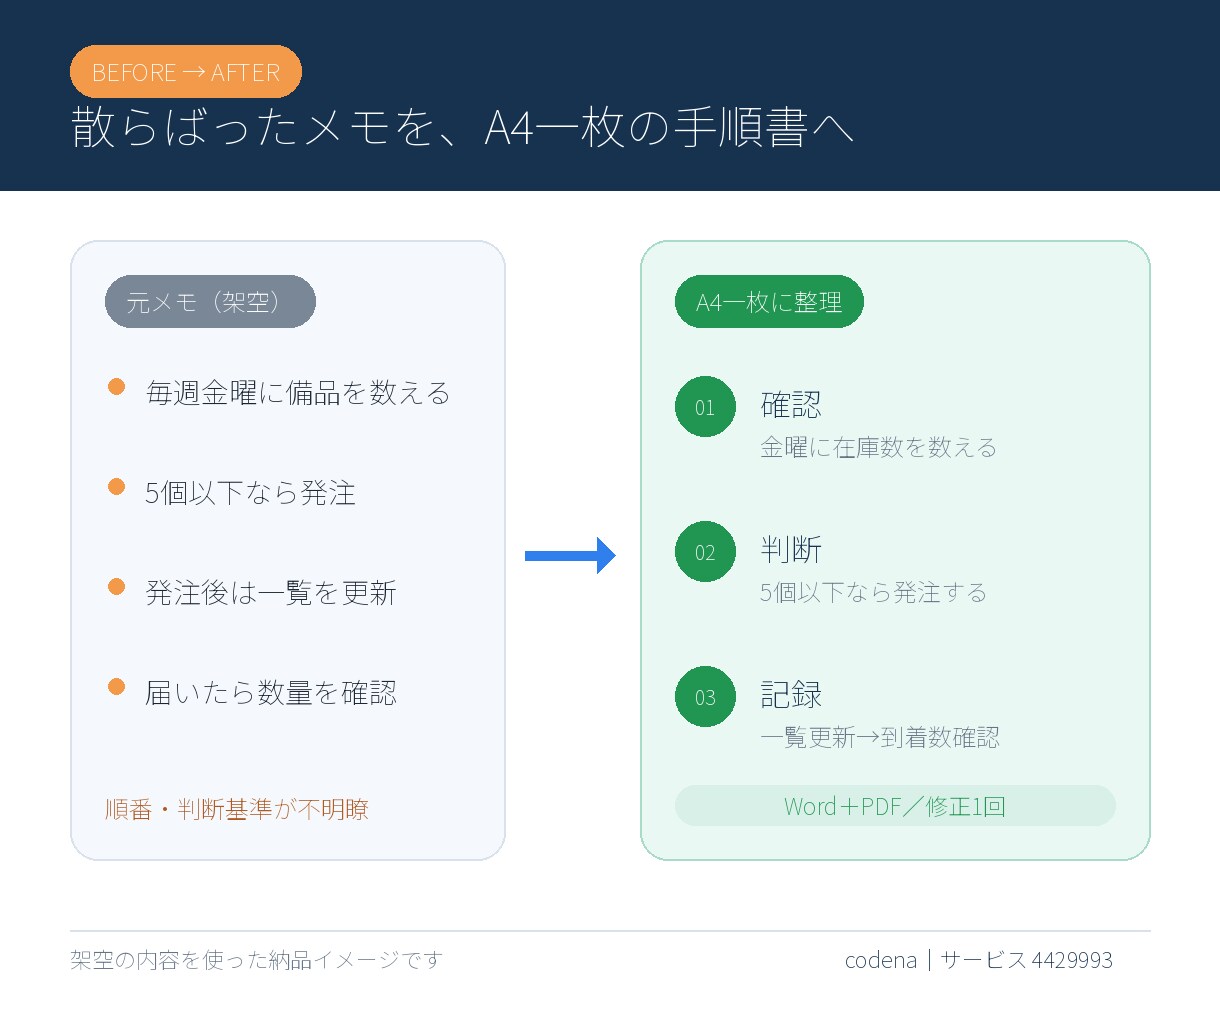Click the Word＋PDF／修正1回 pill
The width and height of the screenshot is (1220, 1016).
[x=895, y=806]
